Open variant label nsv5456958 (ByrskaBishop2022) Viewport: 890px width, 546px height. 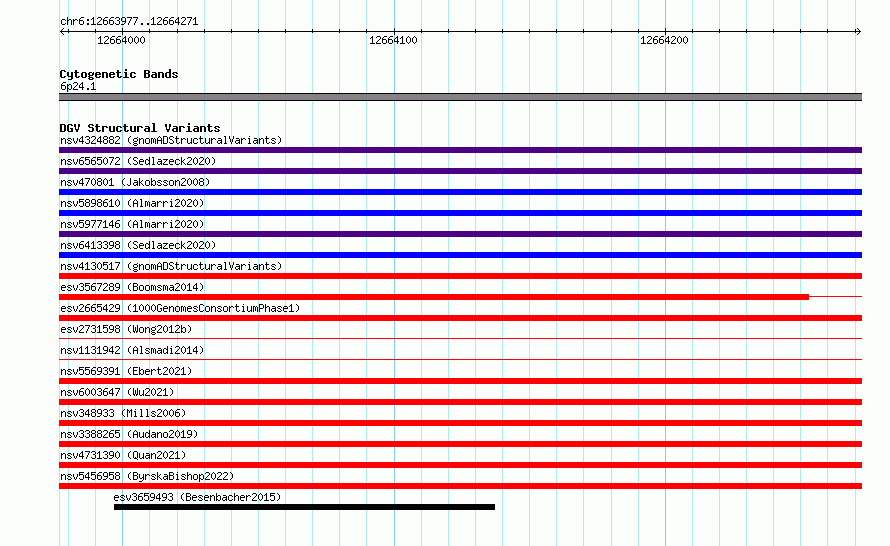[147, 476]
